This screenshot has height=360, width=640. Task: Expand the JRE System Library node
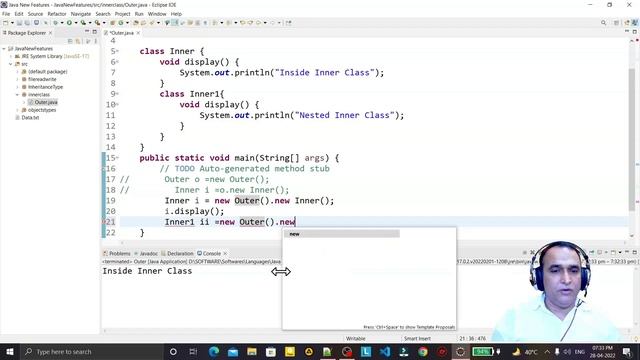[11, 56]
